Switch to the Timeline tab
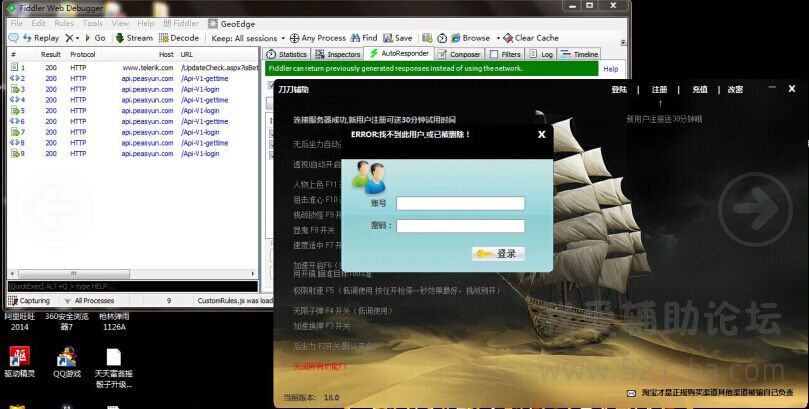Image resolution: width=809 pixels, height=409 pixels. click(x=579, y=54)
